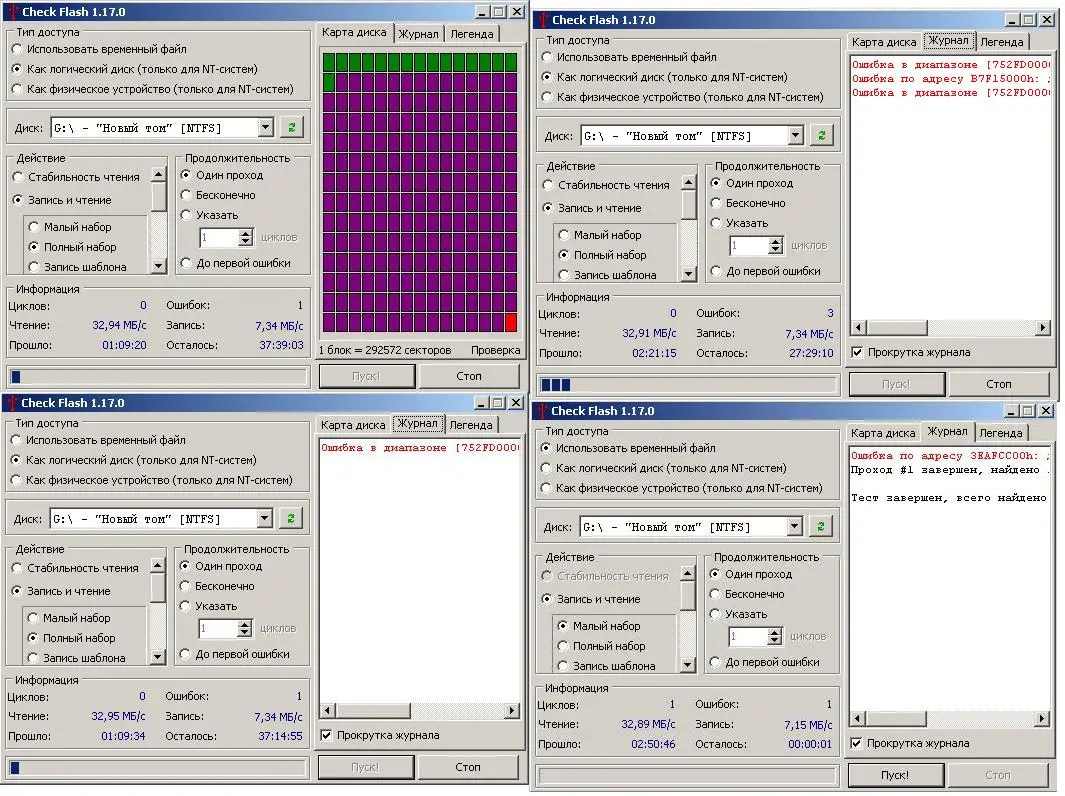Screen dimensions: 1065x796
Task: Click log line 'Проход #1 завершен, найдено'
Action: point(950,470)
